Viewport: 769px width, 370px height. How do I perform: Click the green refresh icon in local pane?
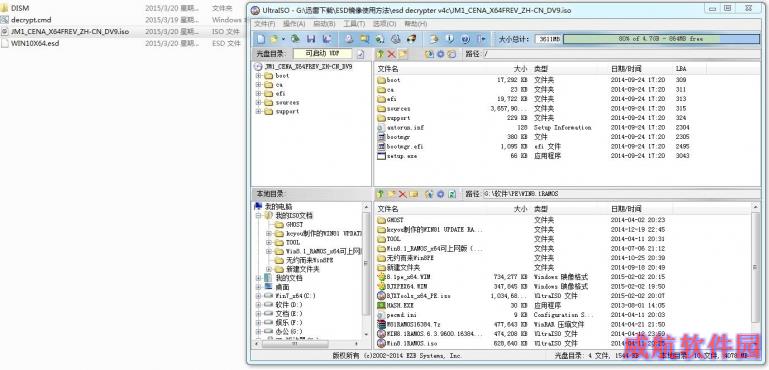pyautogui.click(x=452, y=194)
